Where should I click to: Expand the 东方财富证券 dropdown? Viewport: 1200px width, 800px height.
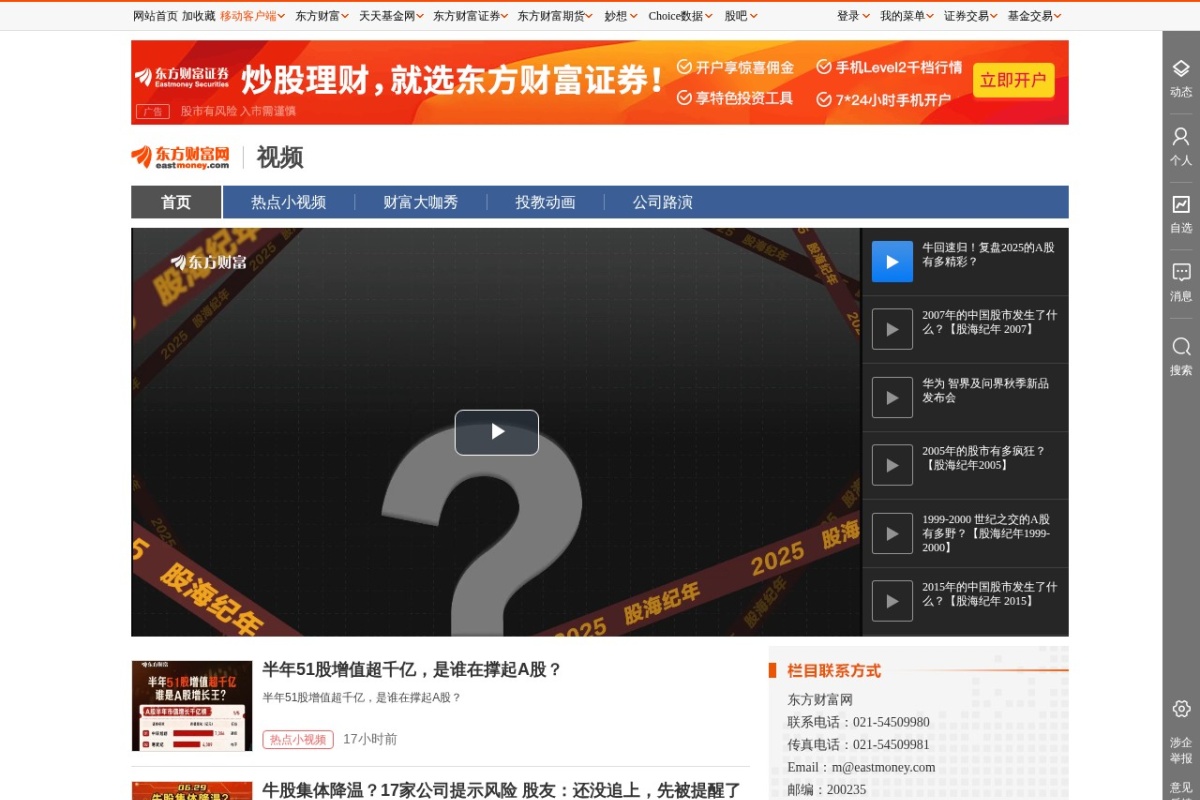click(471, 16)
